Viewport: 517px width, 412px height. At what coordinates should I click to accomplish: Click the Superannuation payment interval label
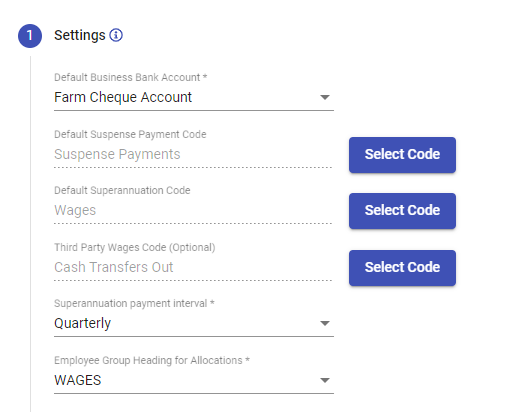[134, 303]
